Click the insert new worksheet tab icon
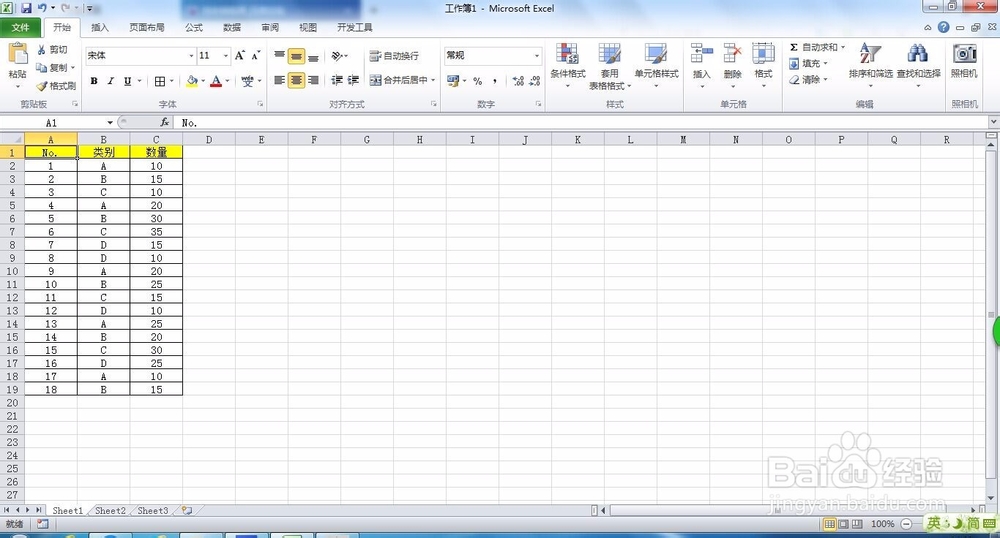This screenshot has height=538, width=1000. [187, 511]
